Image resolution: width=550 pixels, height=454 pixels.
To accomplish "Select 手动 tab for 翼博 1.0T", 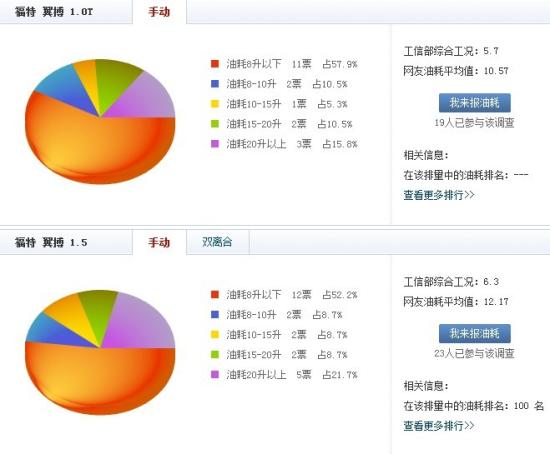I will (159, 12).
